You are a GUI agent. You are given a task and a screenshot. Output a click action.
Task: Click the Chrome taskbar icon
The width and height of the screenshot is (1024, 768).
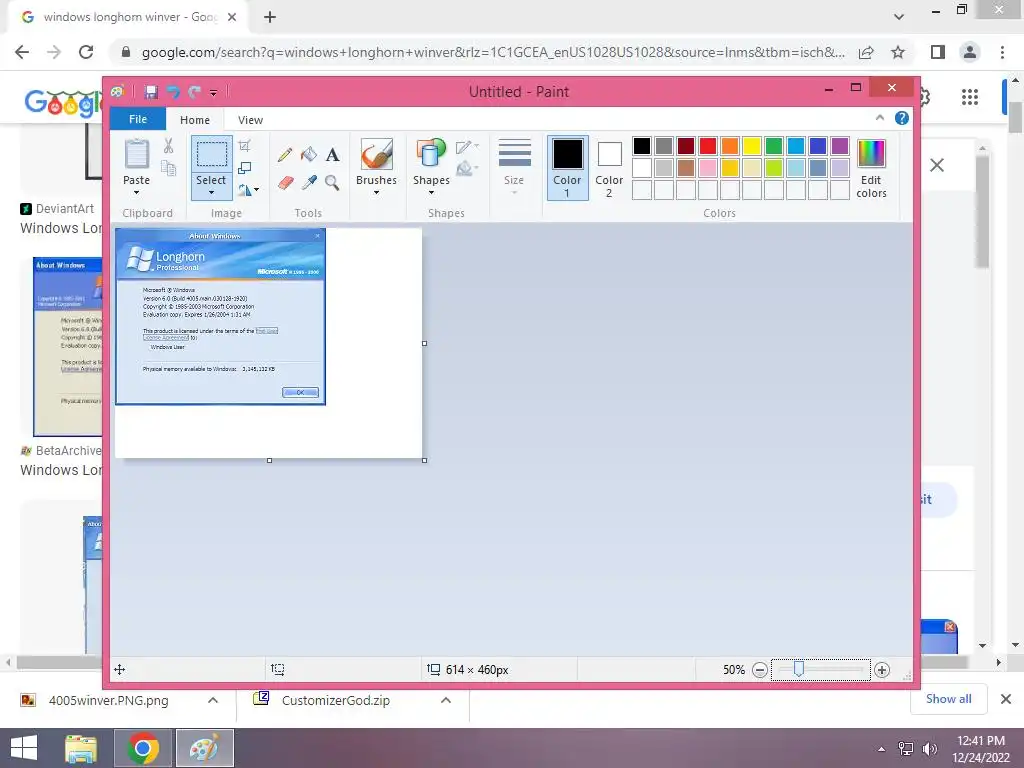pos(143,748)
